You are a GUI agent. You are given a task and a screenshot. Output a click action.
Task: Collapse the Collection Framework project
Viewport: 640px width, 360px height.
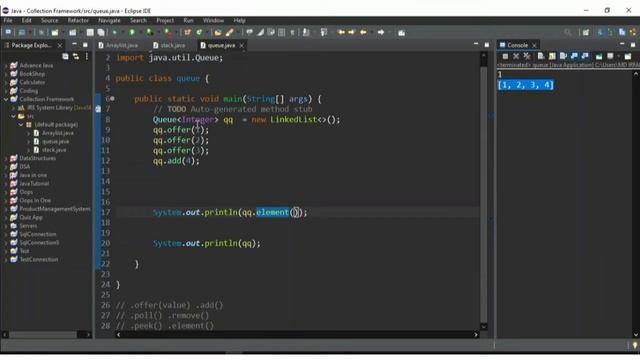[x=6, y=99]
